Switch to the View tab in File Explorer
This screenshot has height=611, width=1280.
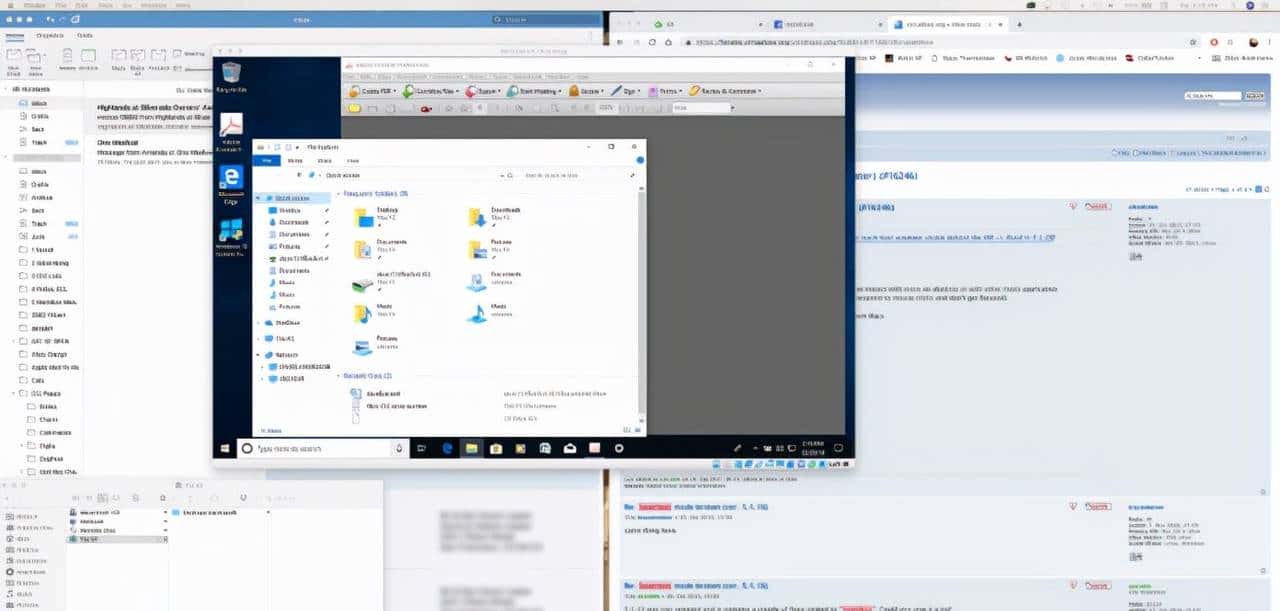click(x=350, y=160)
